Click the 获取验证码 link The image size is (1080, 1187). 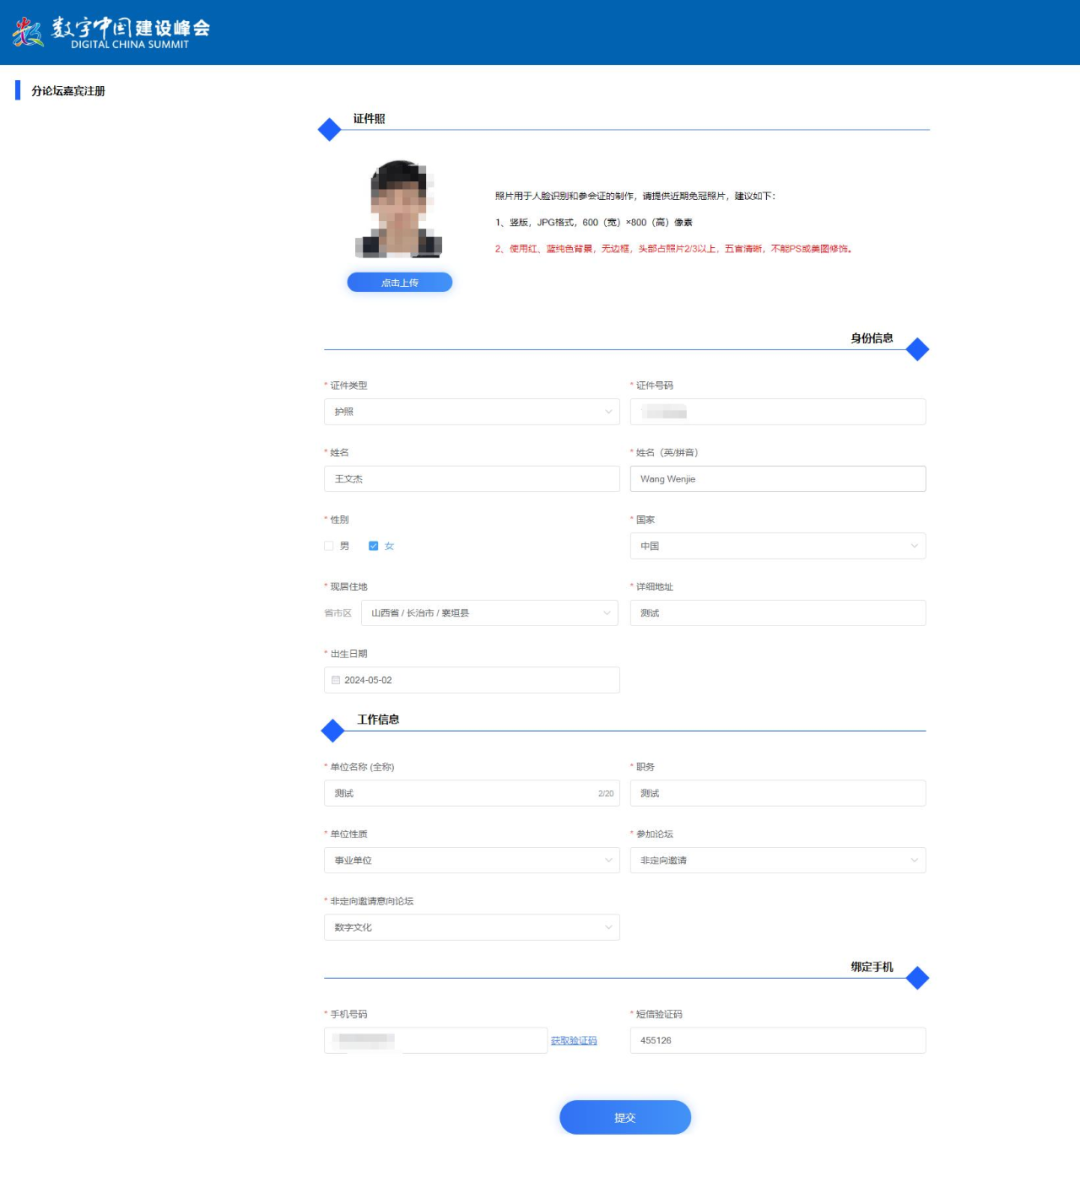[x=574, y=1041]
